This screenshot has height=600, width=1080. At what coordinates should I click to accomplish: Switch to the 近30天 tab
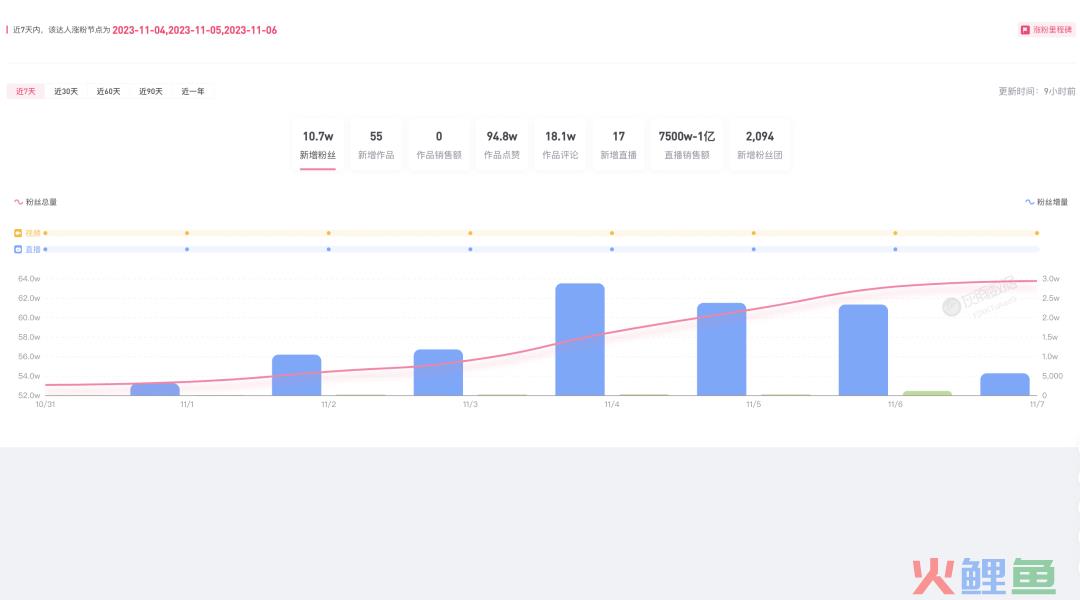coord(66,91)
